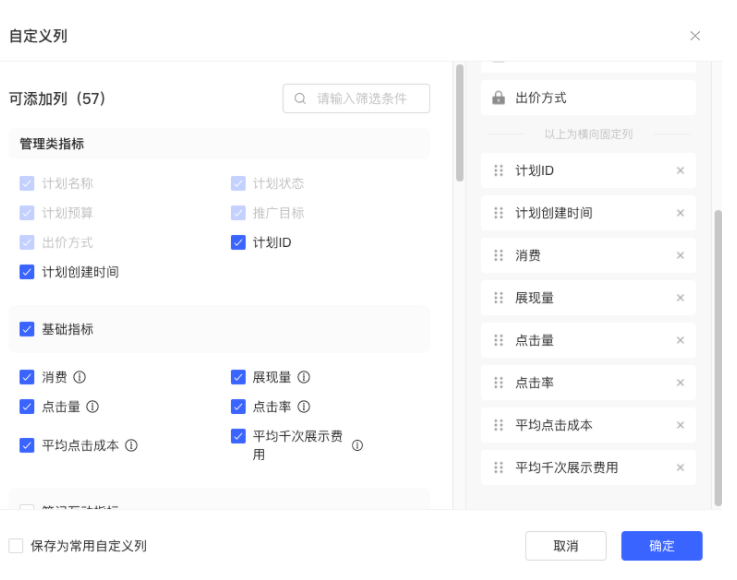Uncheck the 展现量 checkbox
Viewport: 737px width, 580px height.
(x=238, y=377)
